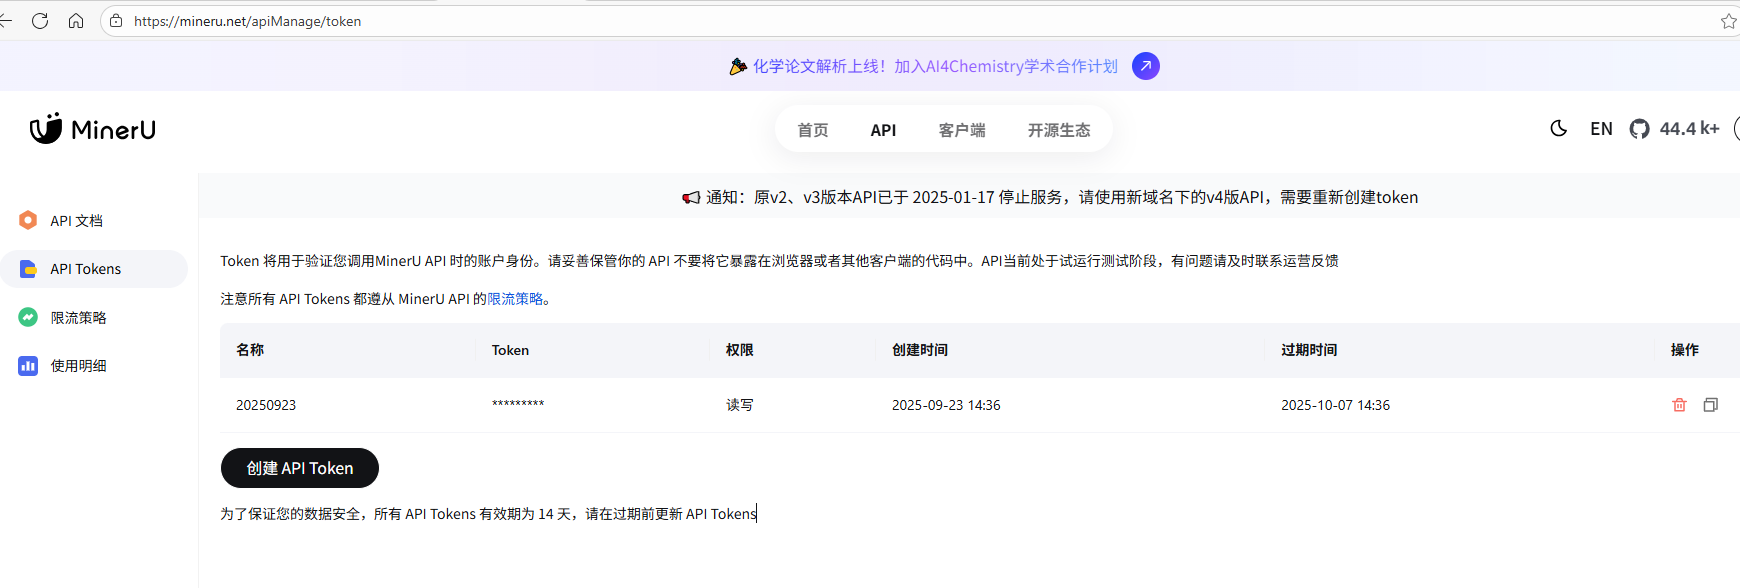
Task: Delete token 20250923 with trash icon
Action: pyautogui.click(x=1679, y=405)
